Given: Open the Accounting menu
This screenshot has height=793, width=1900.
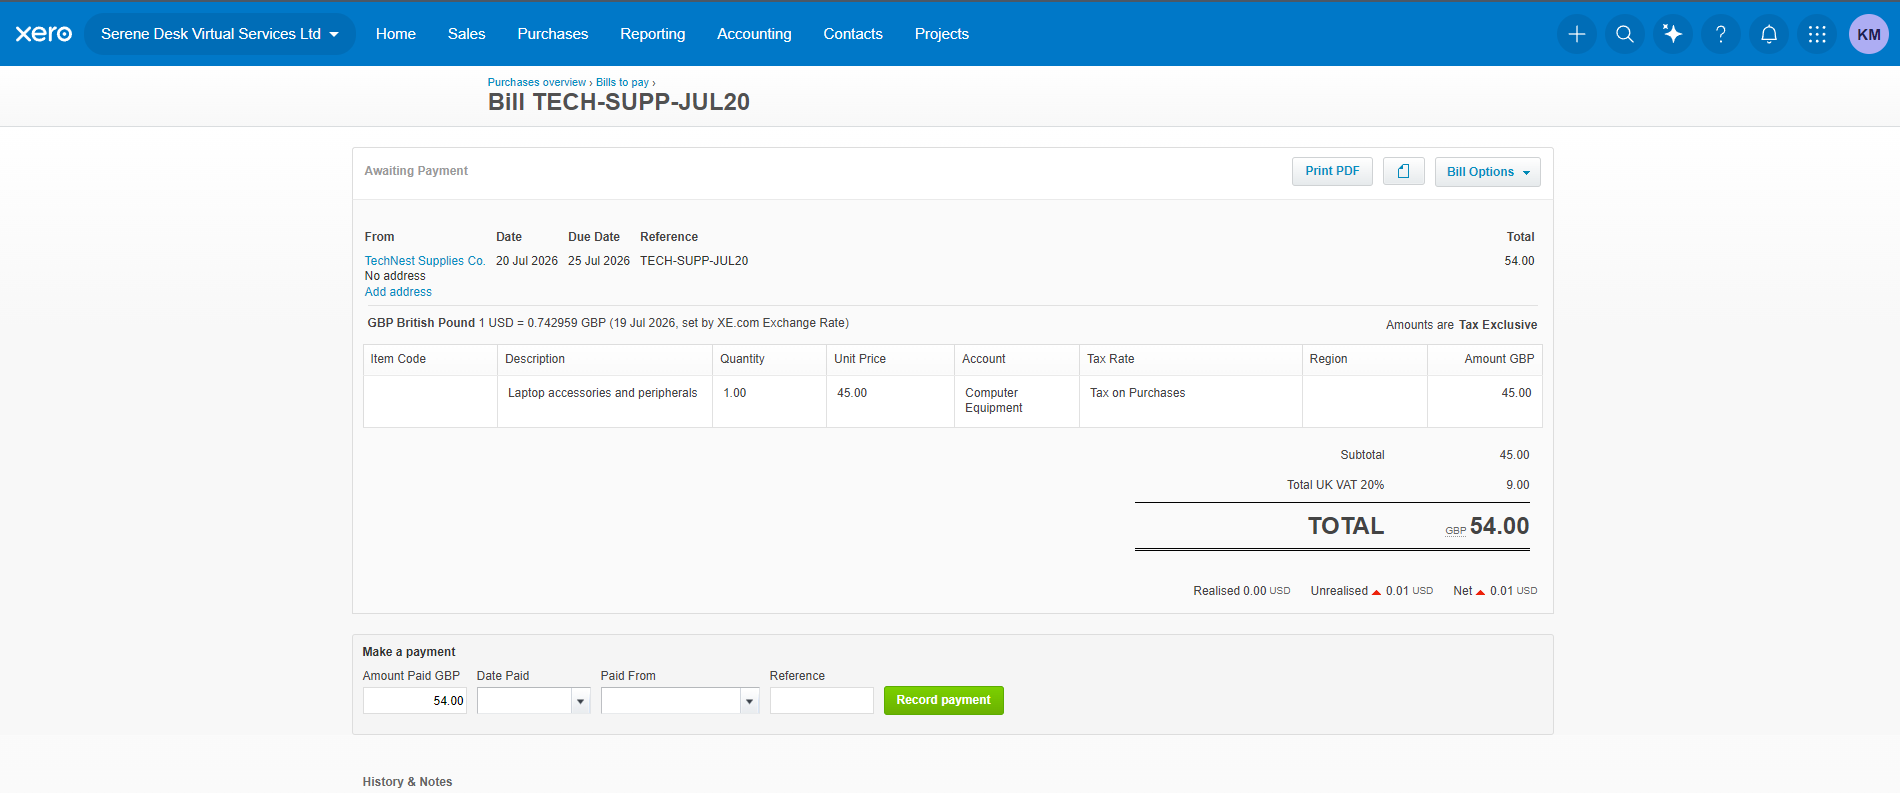Looking at the screenshot, I should 754,34.
